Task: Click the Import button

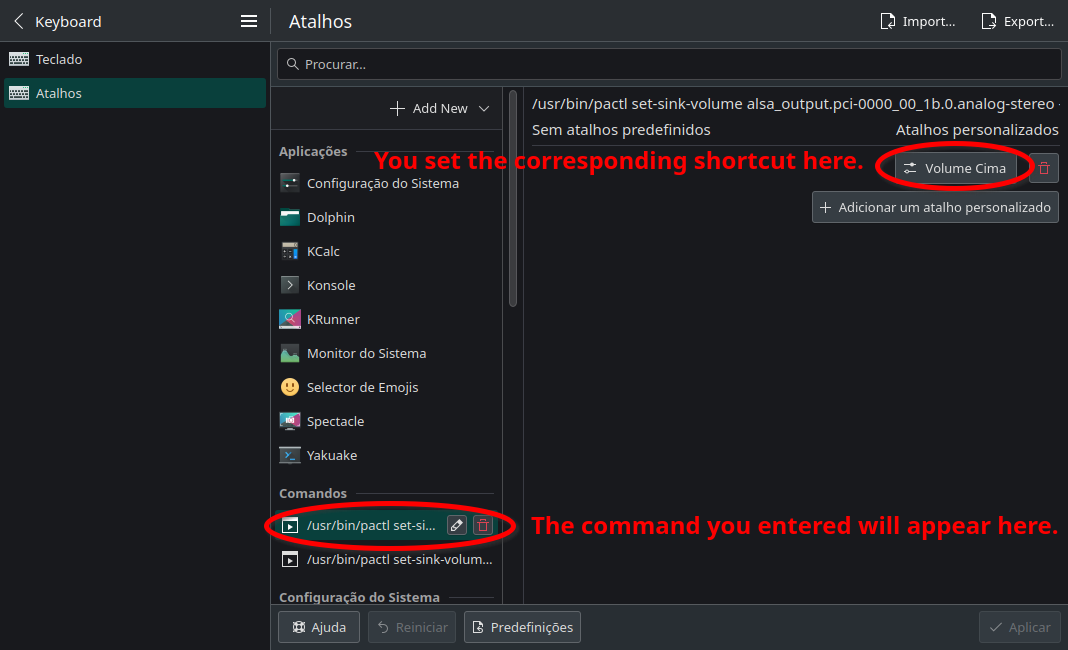Action: click(x=917, y=21)
